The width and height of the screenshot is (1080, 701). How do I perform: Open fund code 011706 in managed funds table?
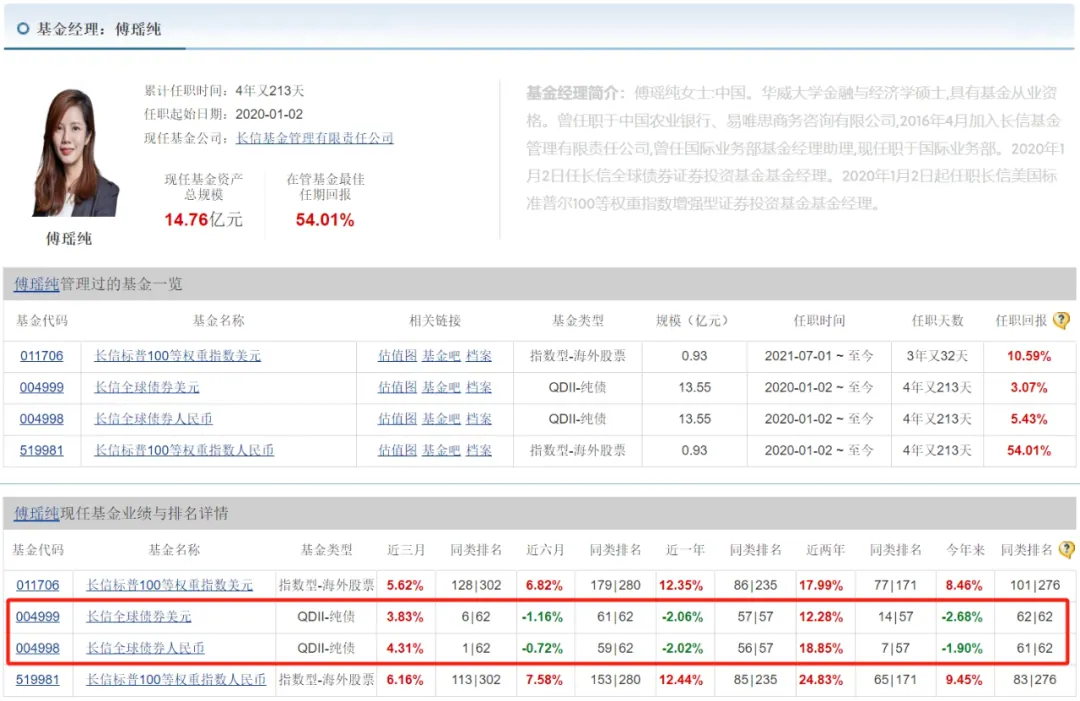(x=41, y=356)
